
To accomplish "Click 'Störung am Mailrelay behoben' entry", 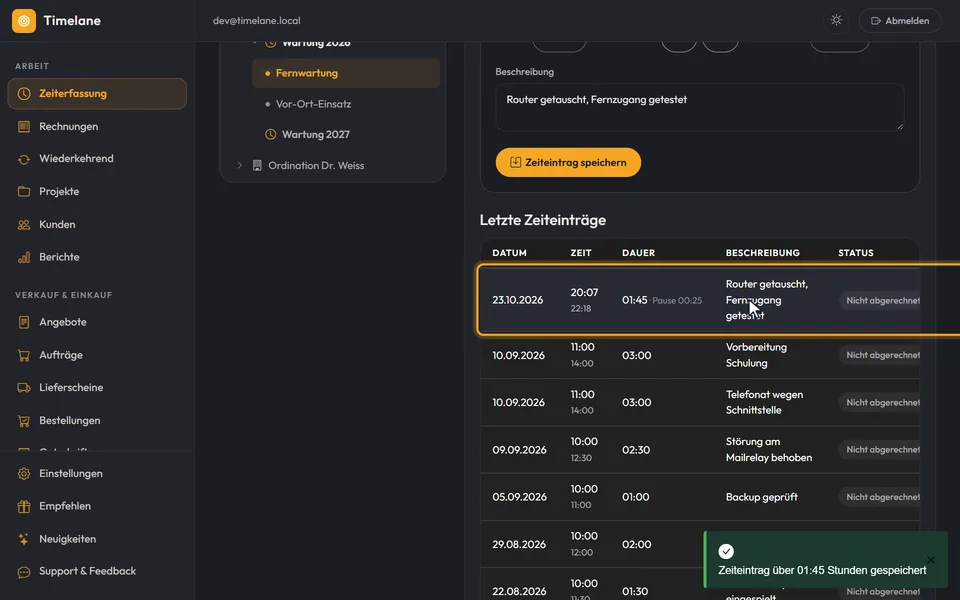I will tap(769, 449).
